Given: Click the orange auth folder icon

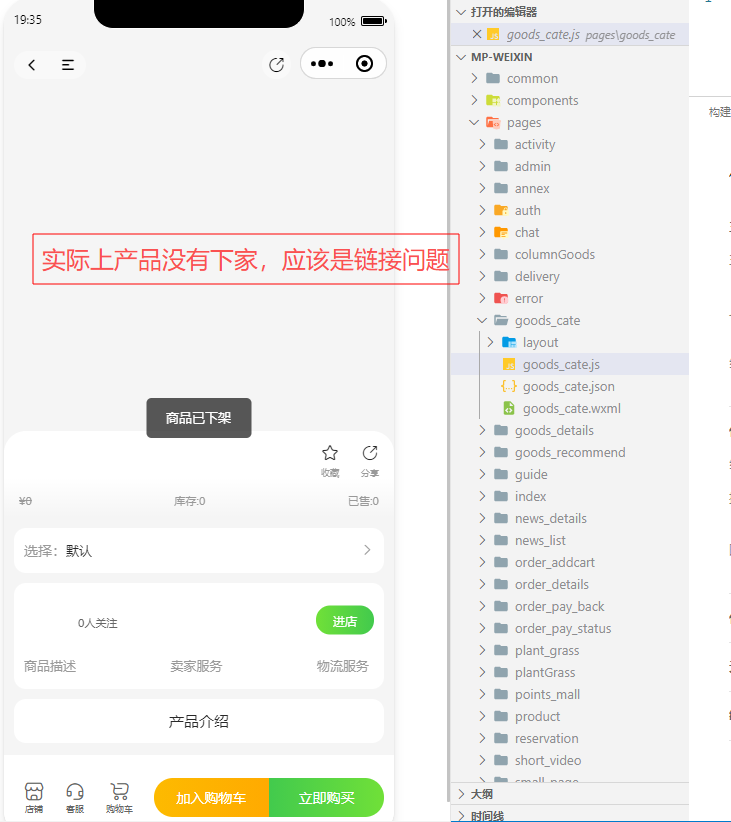Looking at the screenshot, I should (x=501, y=210).
